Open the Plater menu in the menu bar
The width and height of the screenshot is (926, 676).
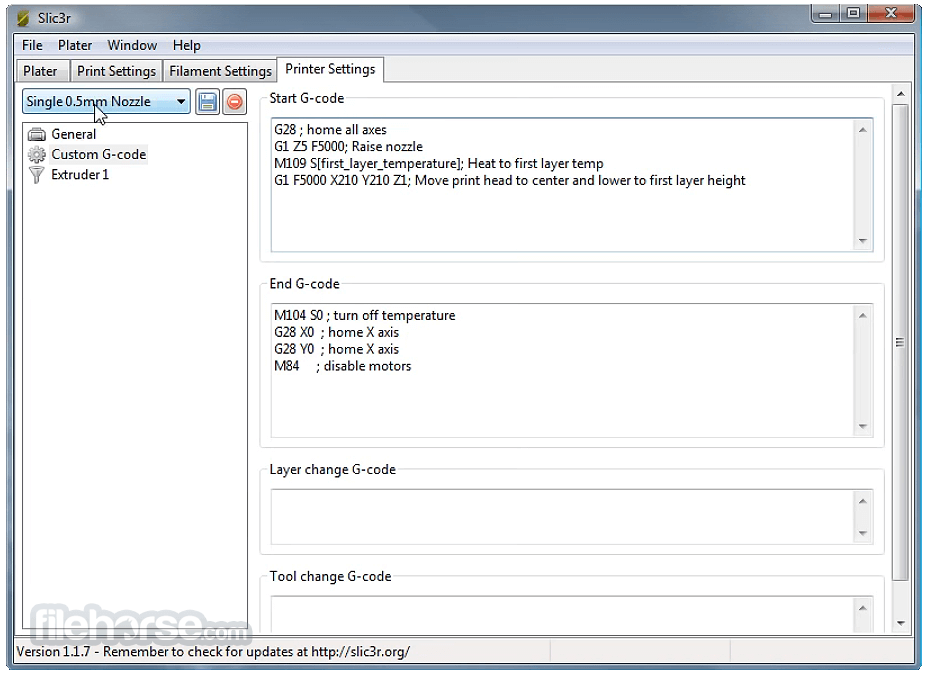74,45
